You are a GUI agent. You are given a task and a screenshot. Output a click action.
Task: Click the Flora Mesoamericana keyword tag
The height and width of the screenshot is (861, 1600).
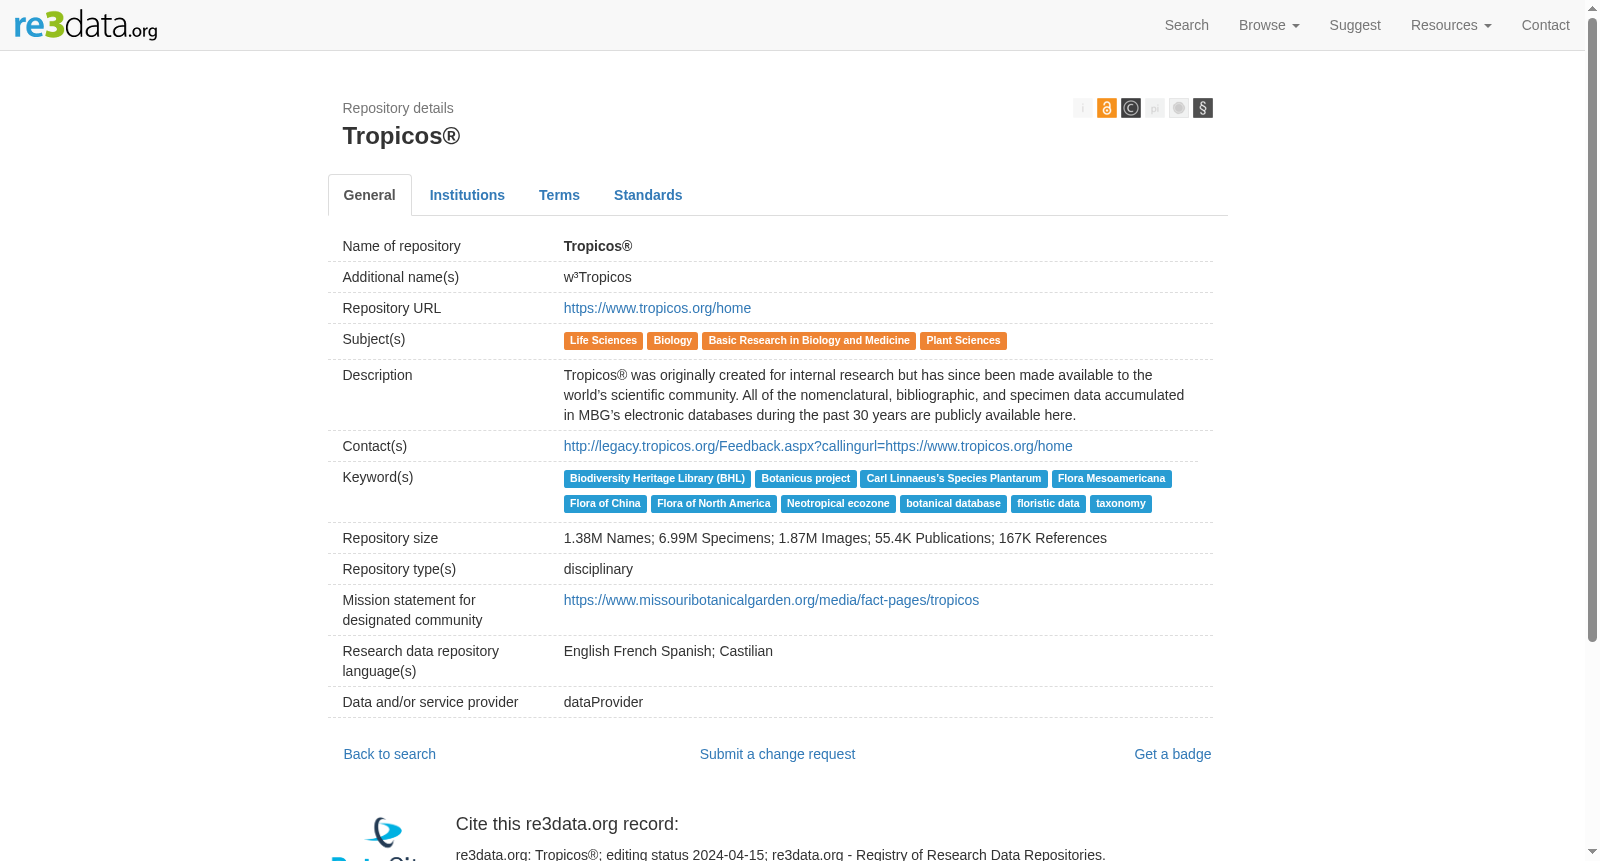(1111, 479)
